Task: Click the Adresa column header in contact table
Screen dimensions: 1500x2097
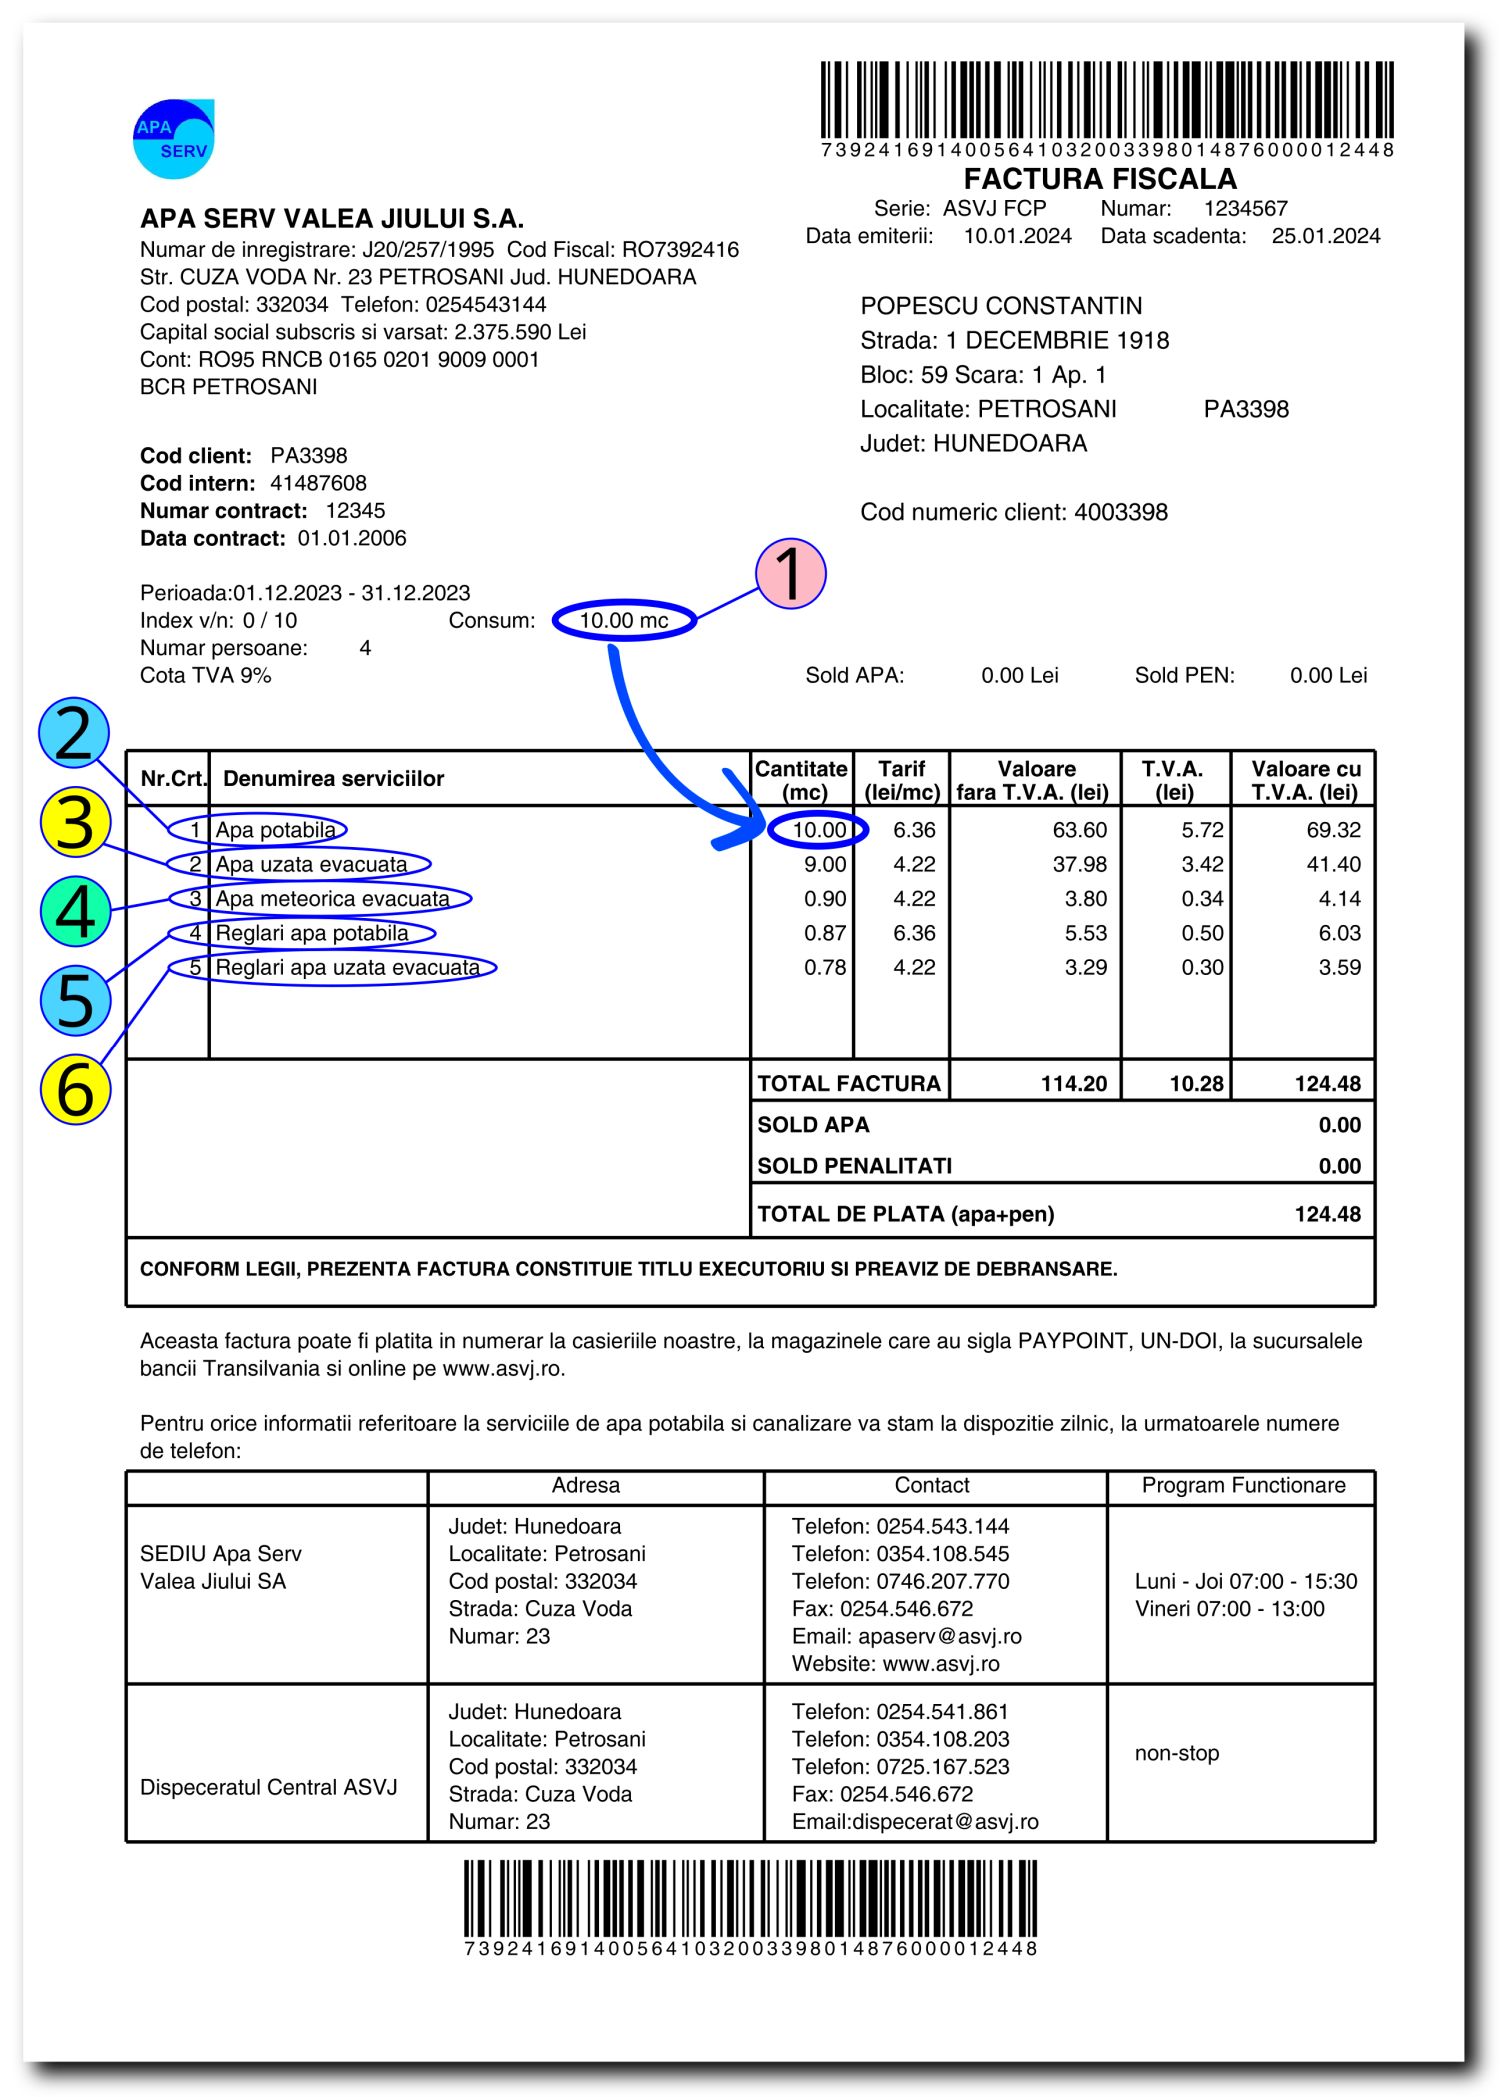Action: (586, 1486)
